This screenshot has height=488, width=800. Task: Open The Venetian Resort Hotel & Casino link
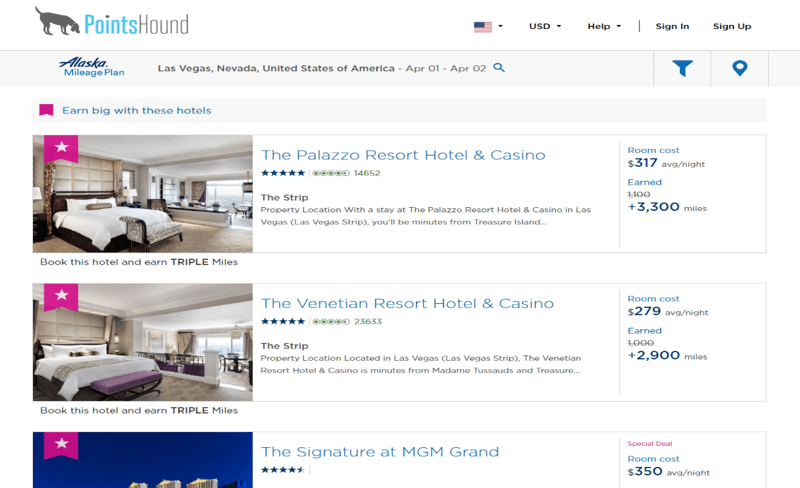point(407,303)
